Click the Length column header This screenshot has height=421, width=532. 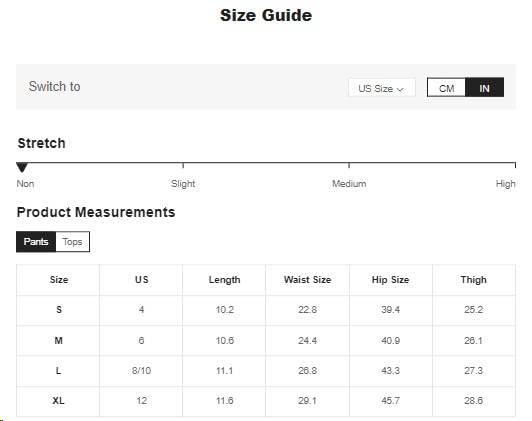[x=224, y=280]
